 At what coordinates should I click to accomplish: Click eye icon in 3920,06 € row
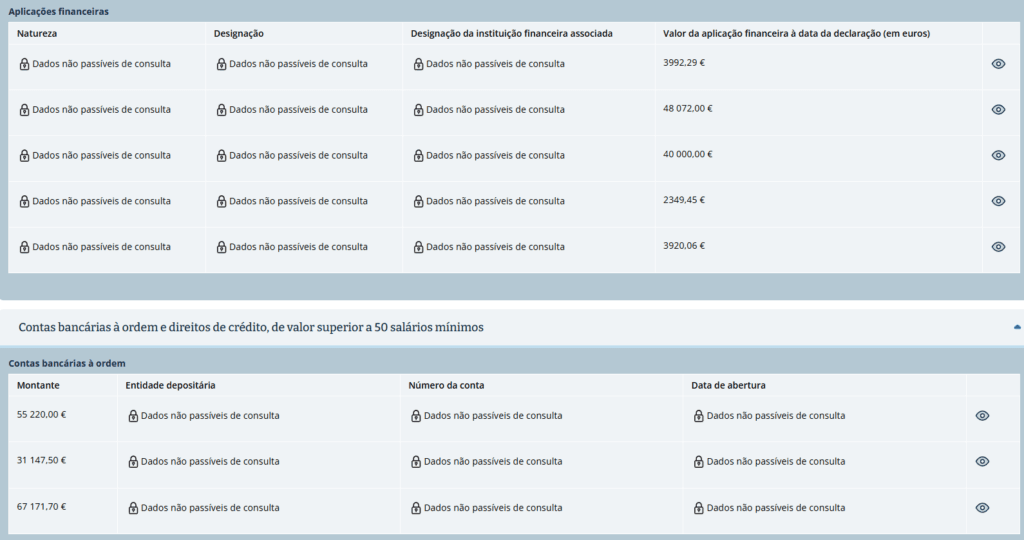997,247
